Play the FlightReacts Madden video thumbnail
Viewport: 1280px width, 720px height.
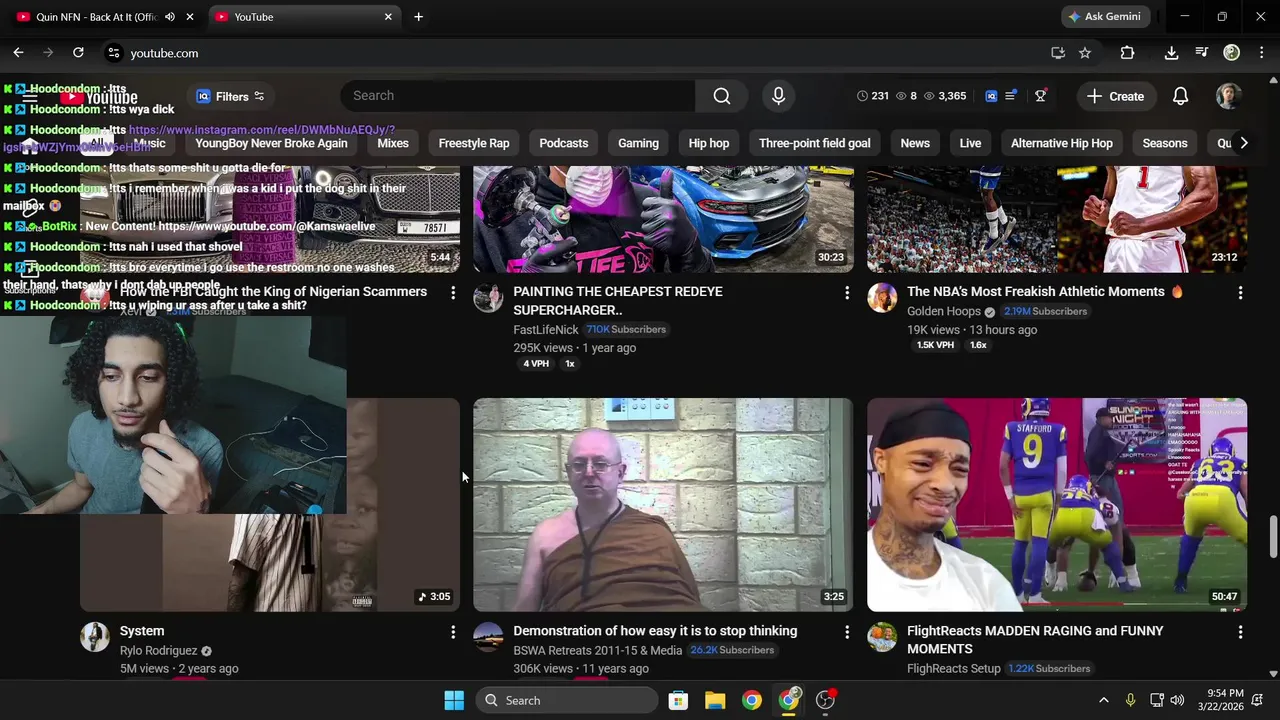point(1057,505)
